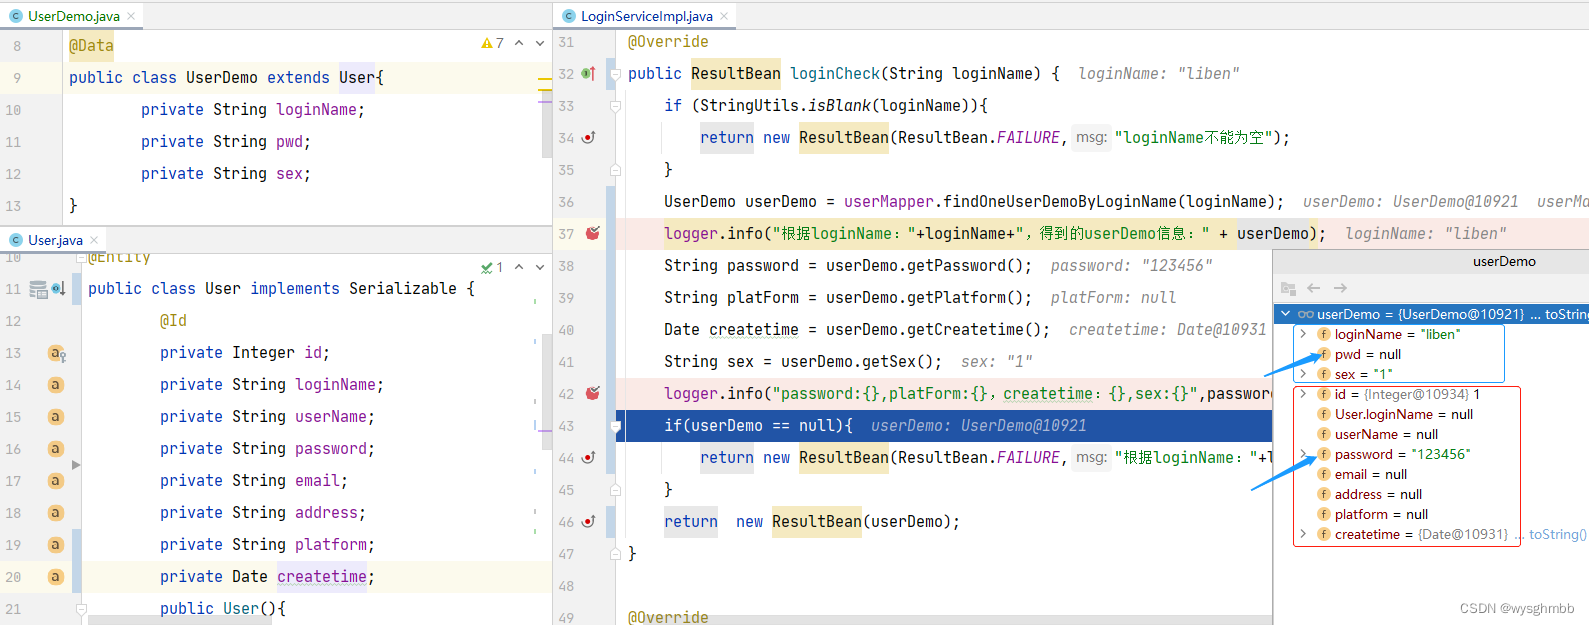Switch to the UserDemo.java tab
Screen dimensions: 1589x625
tap(73, 16)
